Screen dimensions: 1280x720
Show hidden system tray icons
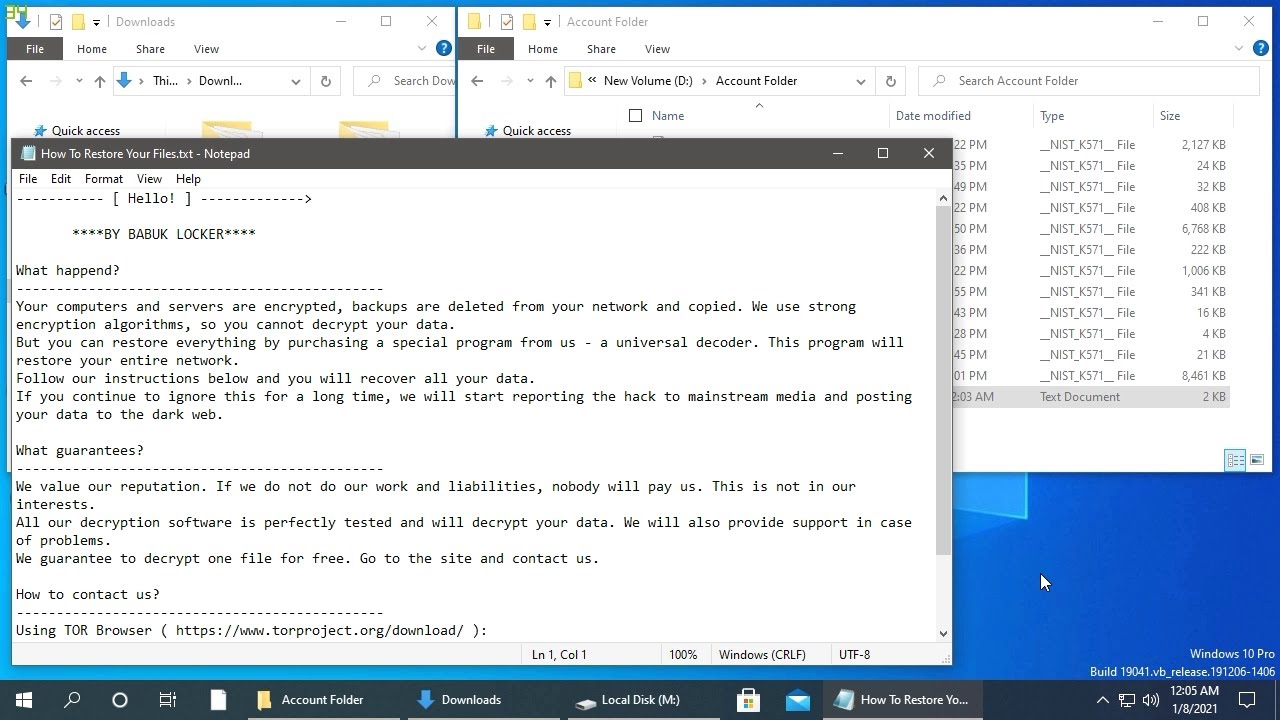[x=1102, y=700]
